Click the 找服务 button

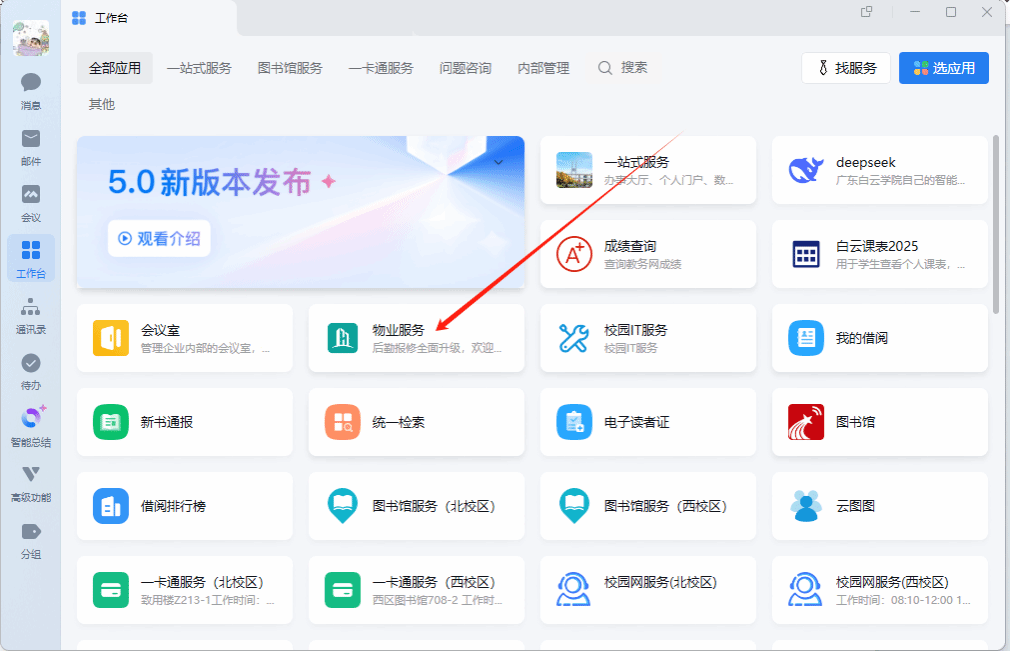(845, 68)
